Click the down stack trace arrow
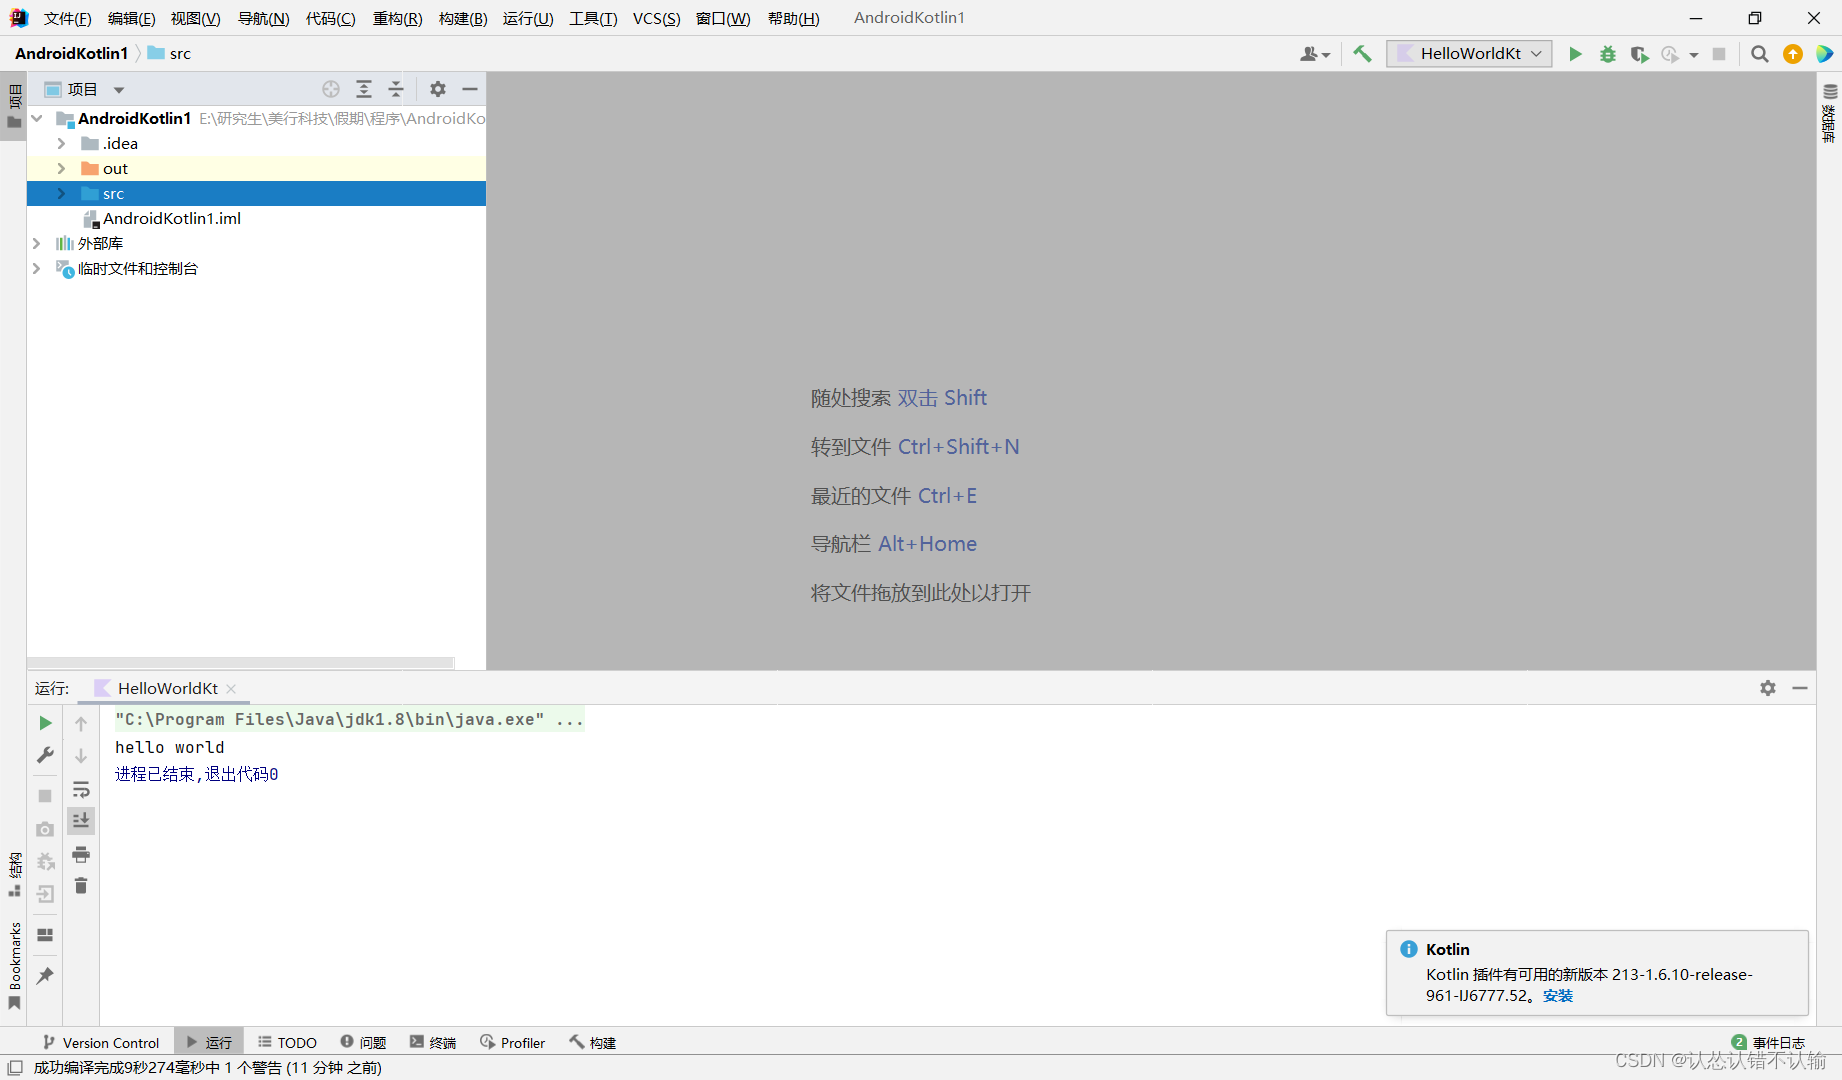The height and width of the screenshot is (1080, 1842). (x=81, y=756)
